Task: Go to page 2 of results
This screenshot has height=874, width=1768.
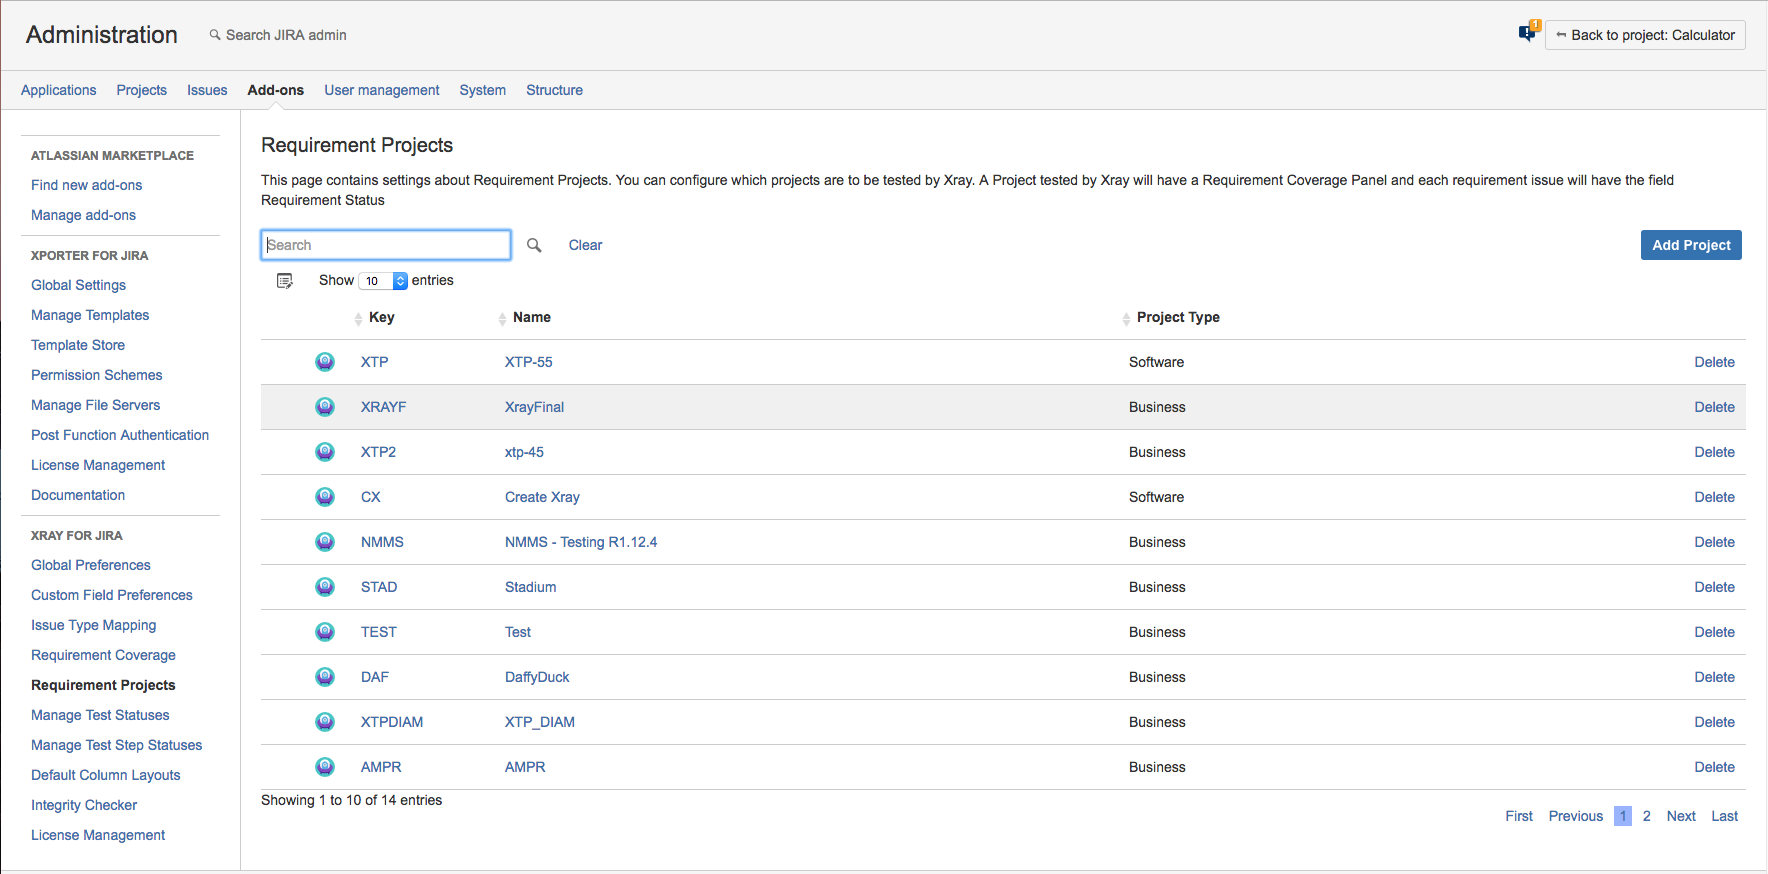Action: (x=1646, y=816)
